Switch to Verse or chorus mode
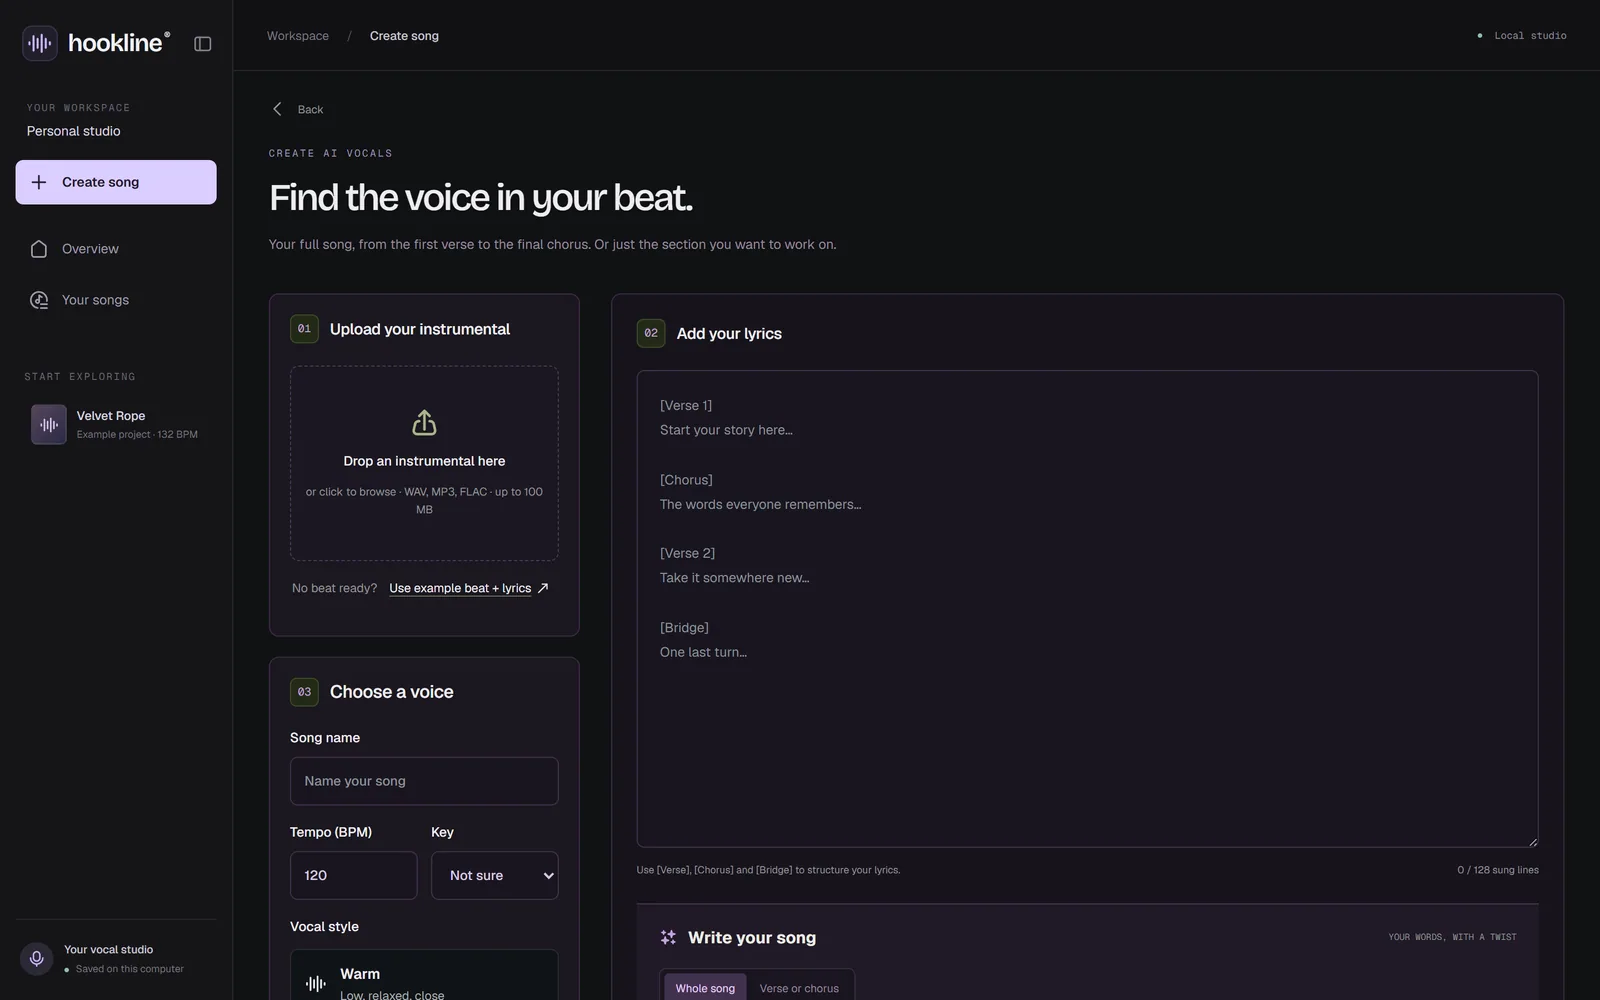The width and height of the screenshot is (1600, 1000). pos(799,988)
